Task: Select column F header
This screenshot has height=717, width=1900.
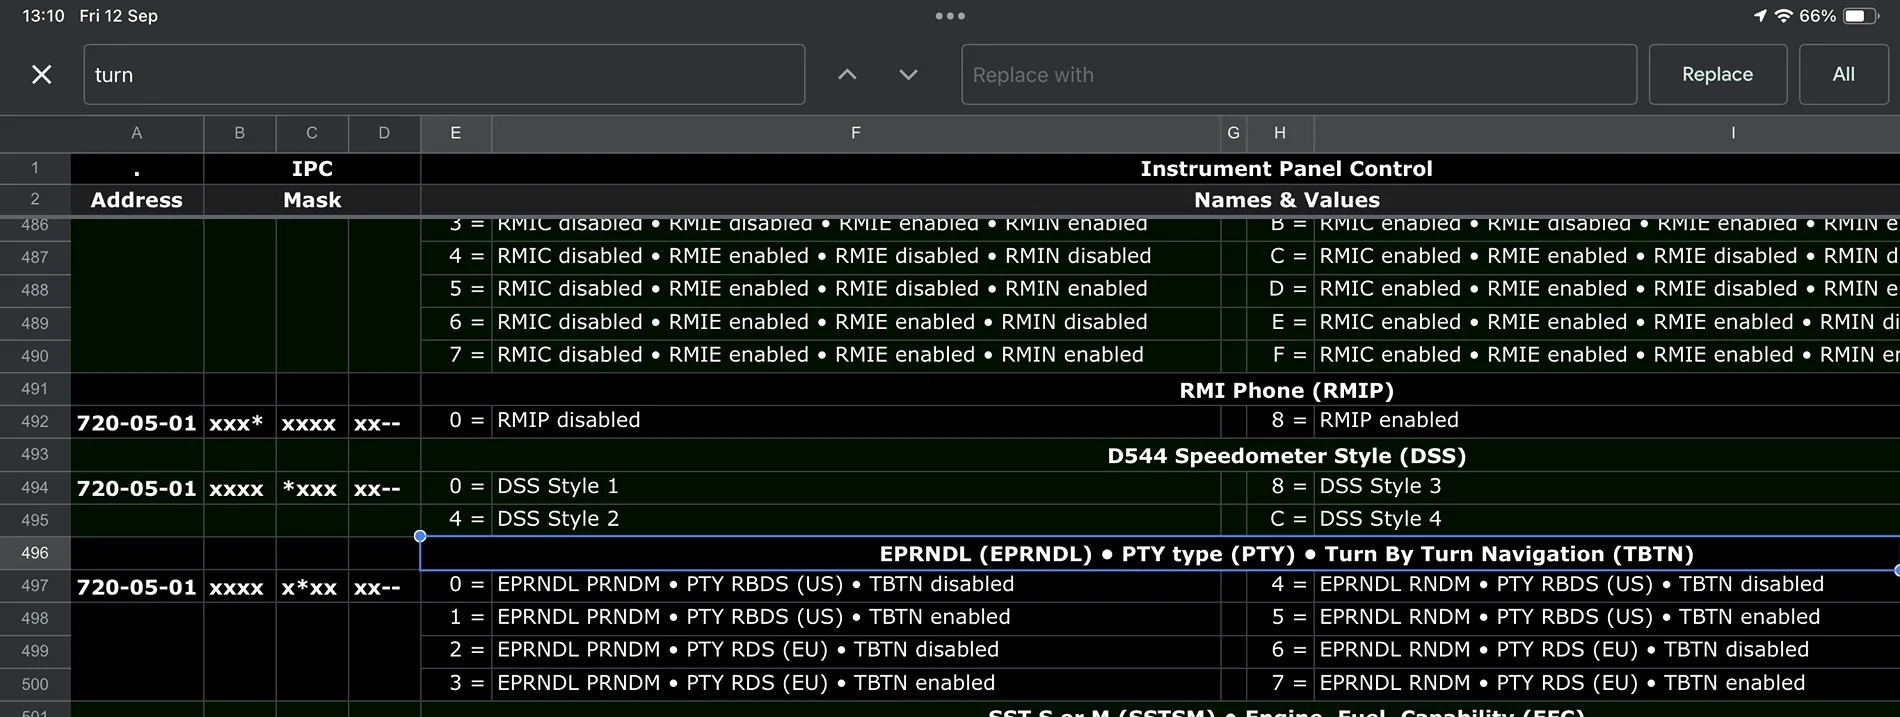Action: pos(855,133)
